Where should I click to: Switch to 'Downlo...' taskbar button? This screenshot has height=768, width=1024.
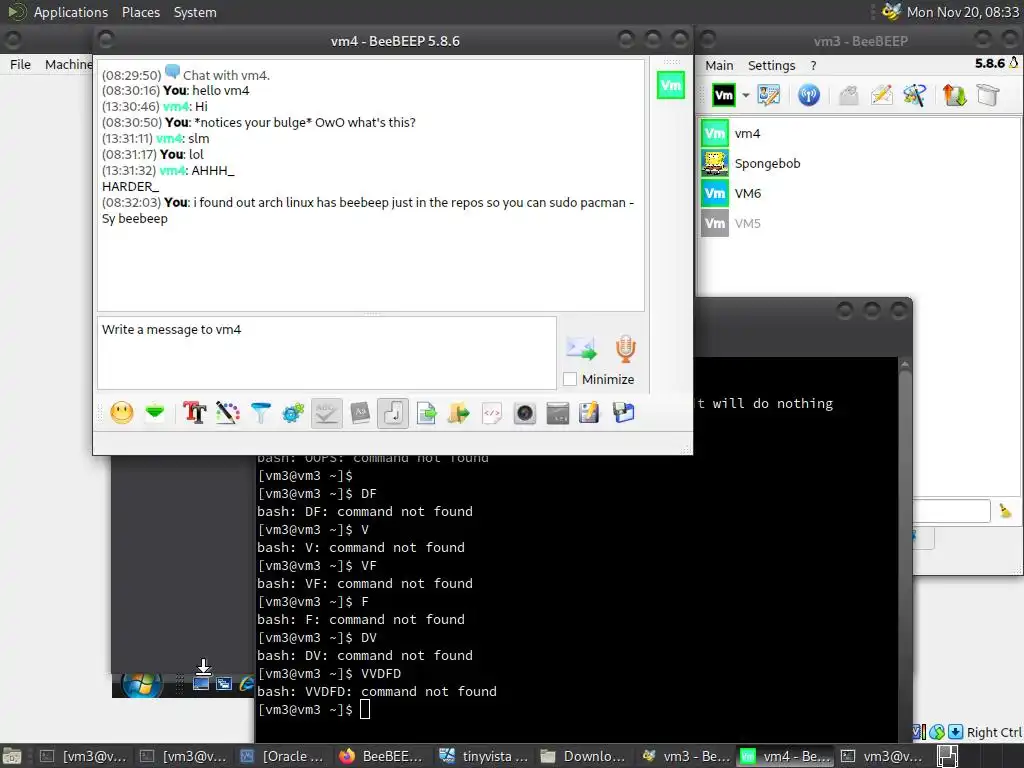click(x=583, y=756)
